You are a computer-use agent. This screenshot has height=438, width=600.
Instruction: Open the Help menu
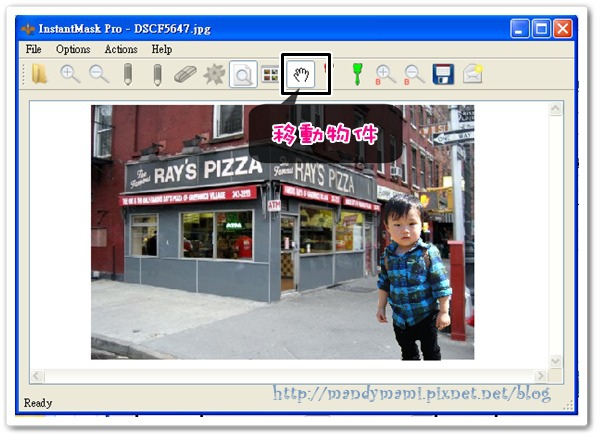pyautogui.click(x=161, y=49)
